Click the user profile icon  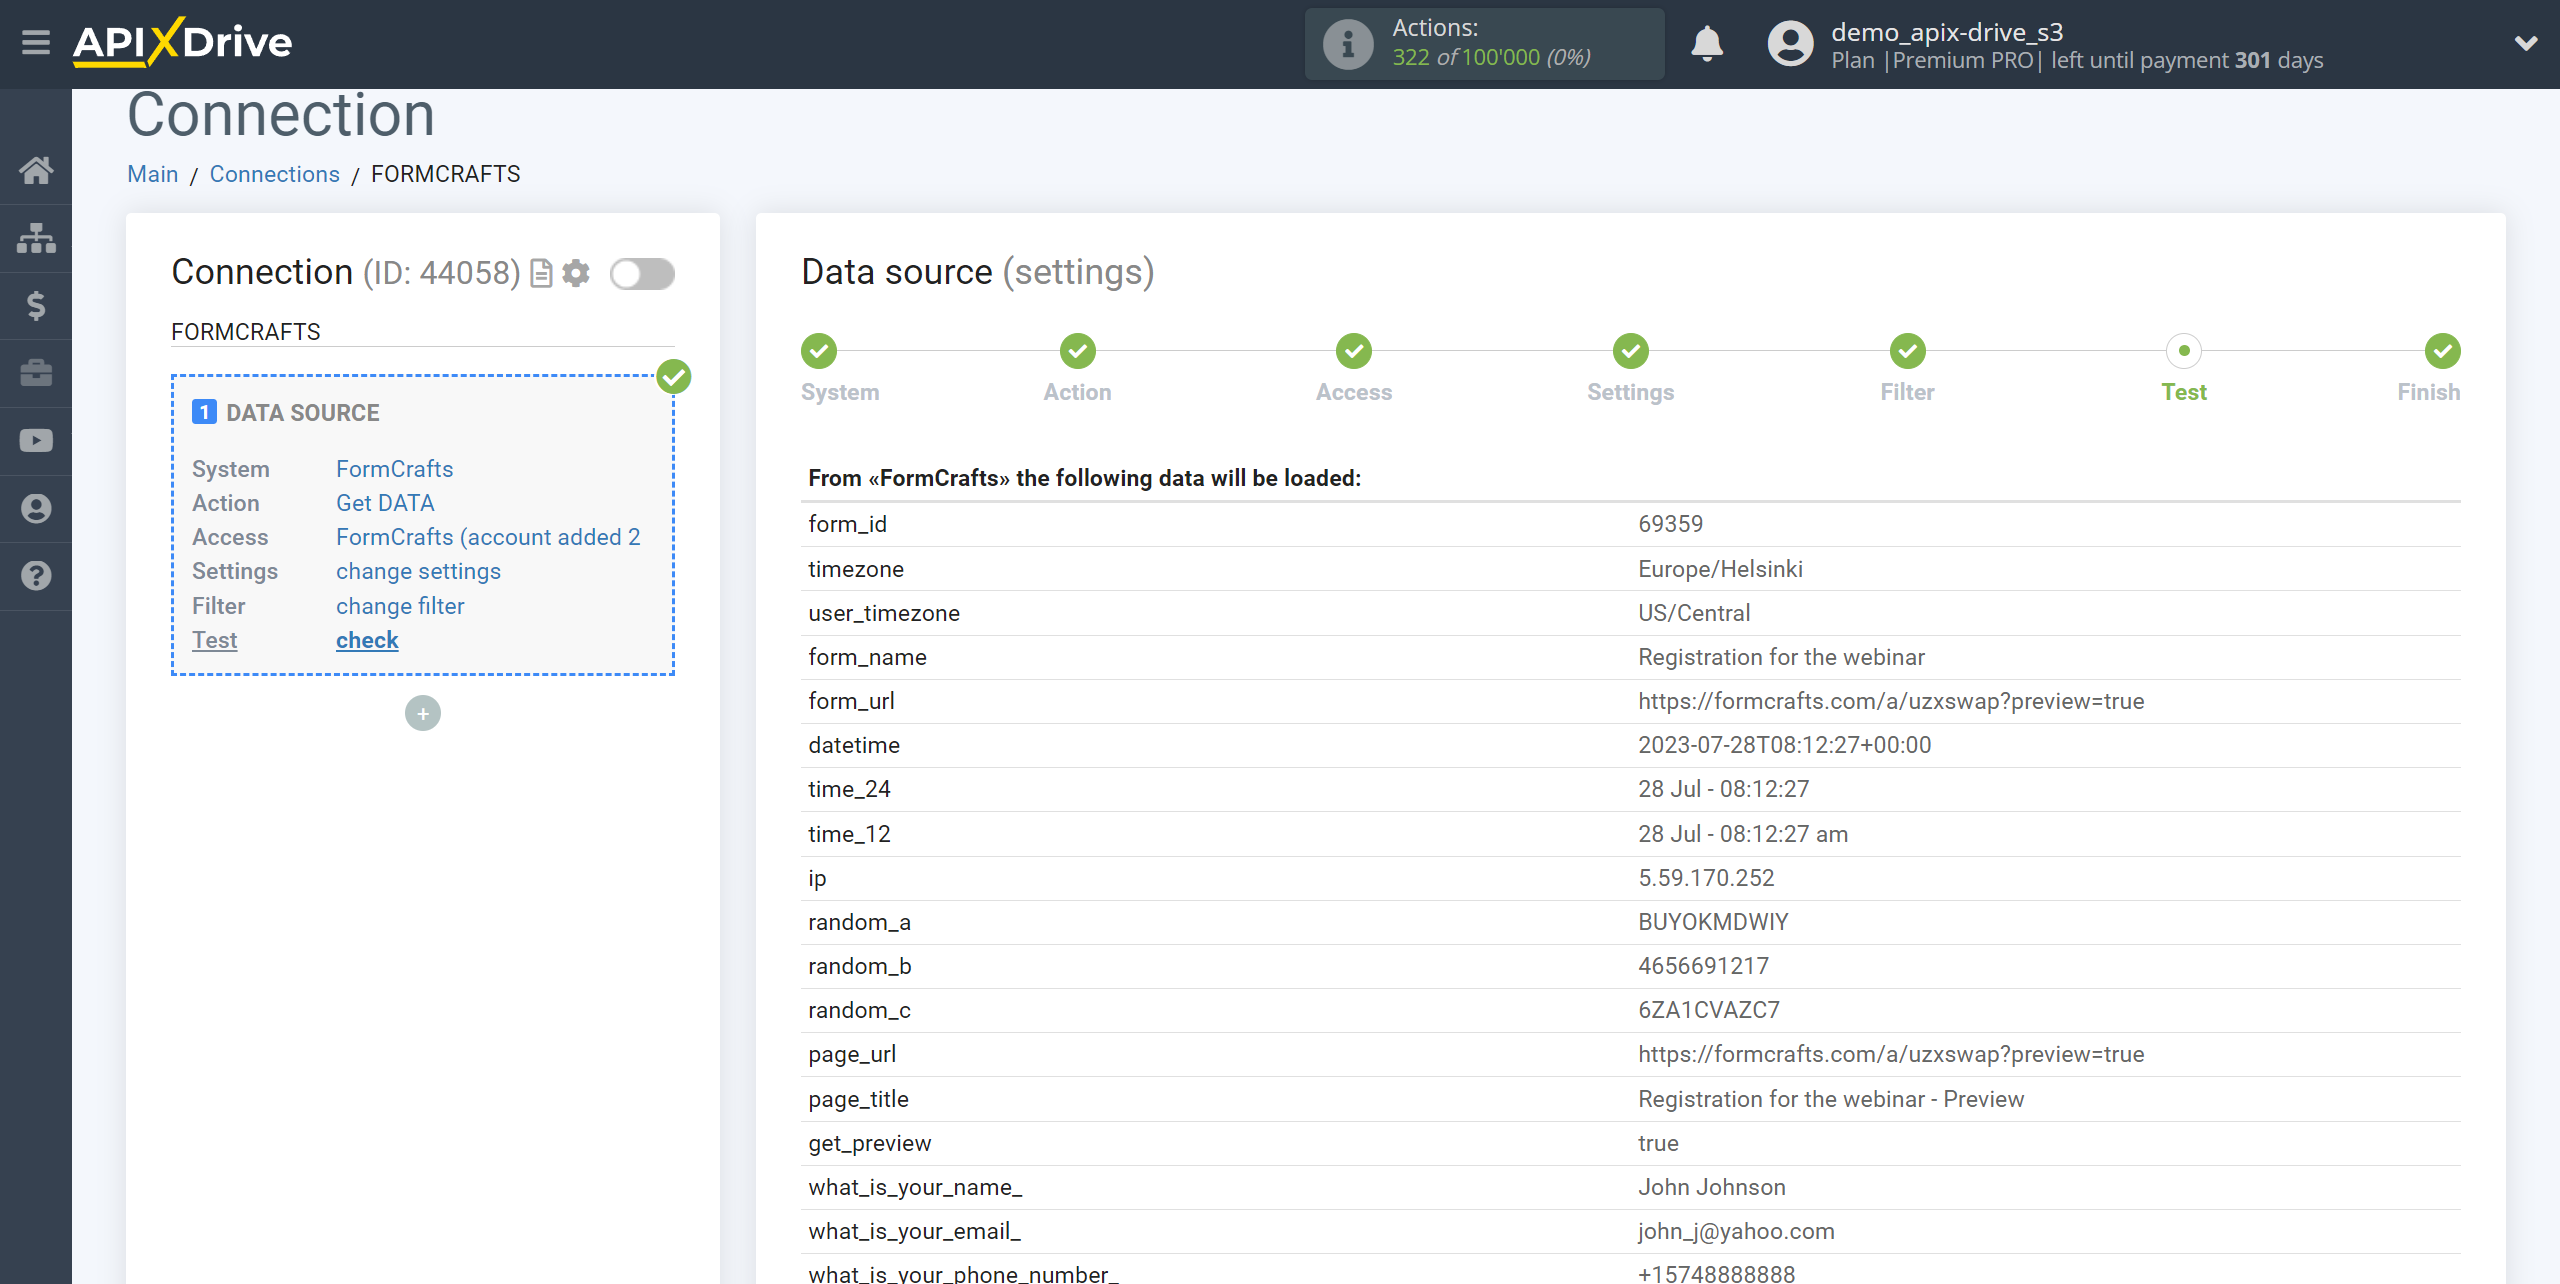click(1787, 43)
